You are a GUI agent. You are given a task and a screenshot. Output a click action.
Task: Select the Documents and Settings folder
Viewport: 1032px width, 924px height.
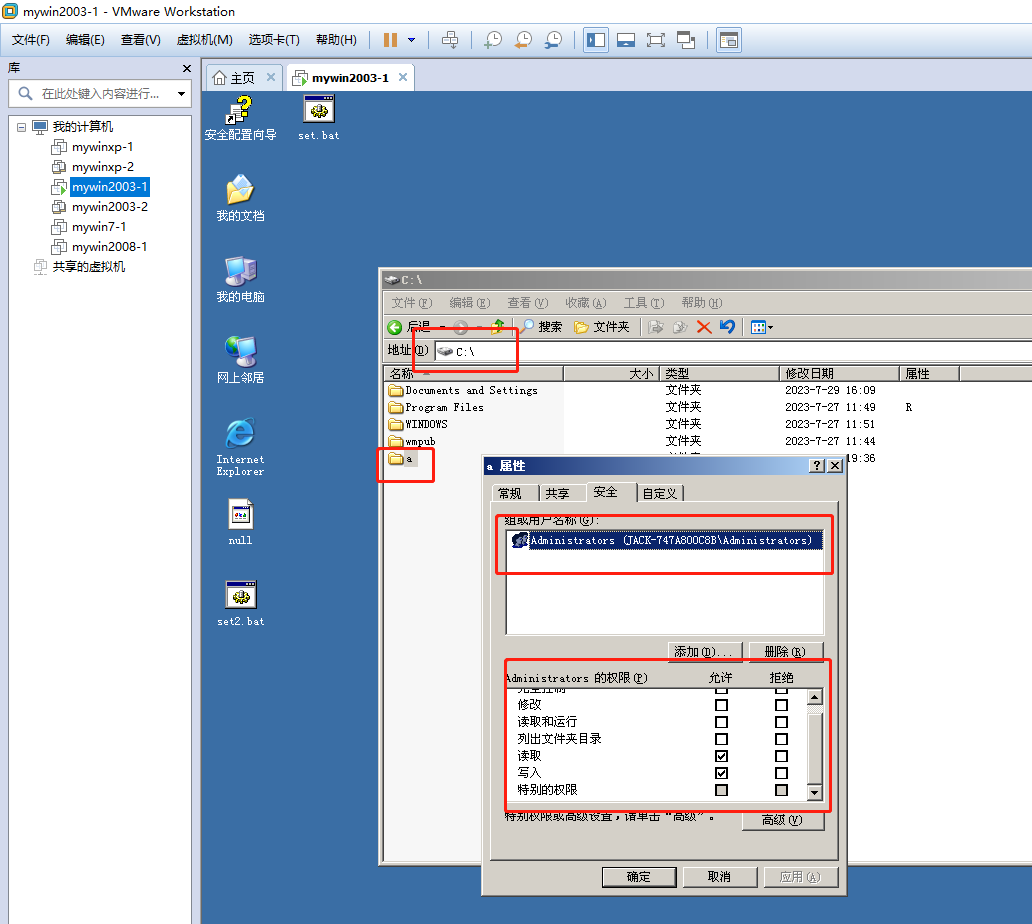point(463,390)
